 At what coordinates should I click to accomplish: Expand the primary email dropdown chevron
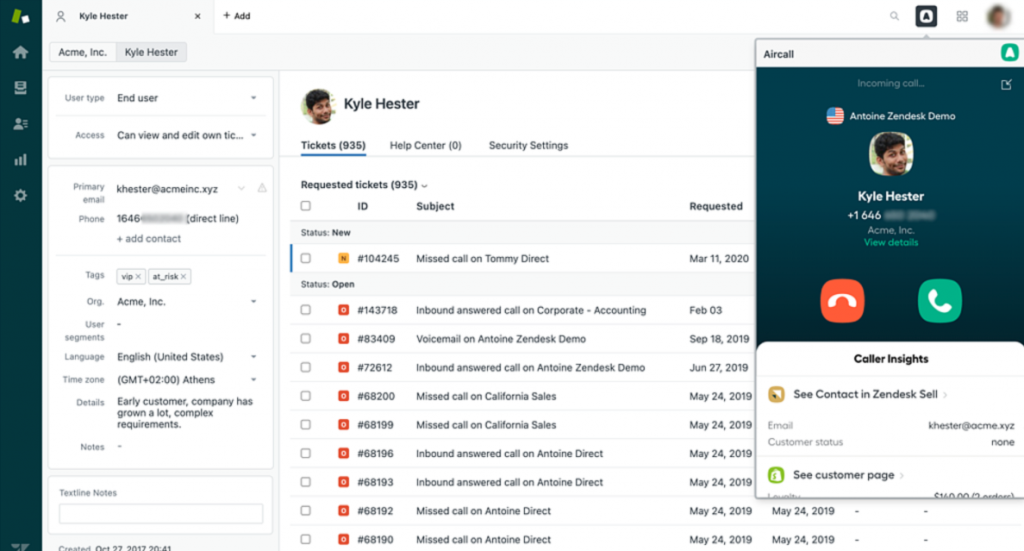point(241,189)
